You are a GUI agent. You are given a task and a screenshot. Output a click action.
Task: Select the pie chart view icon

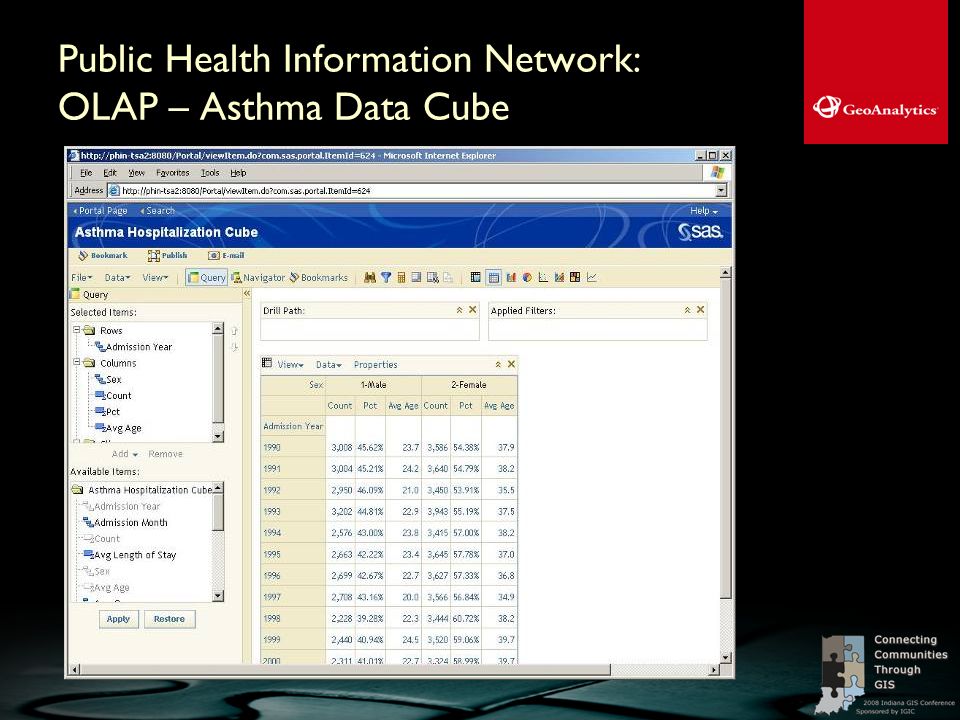pyautogui.click(x=527, y=277)
